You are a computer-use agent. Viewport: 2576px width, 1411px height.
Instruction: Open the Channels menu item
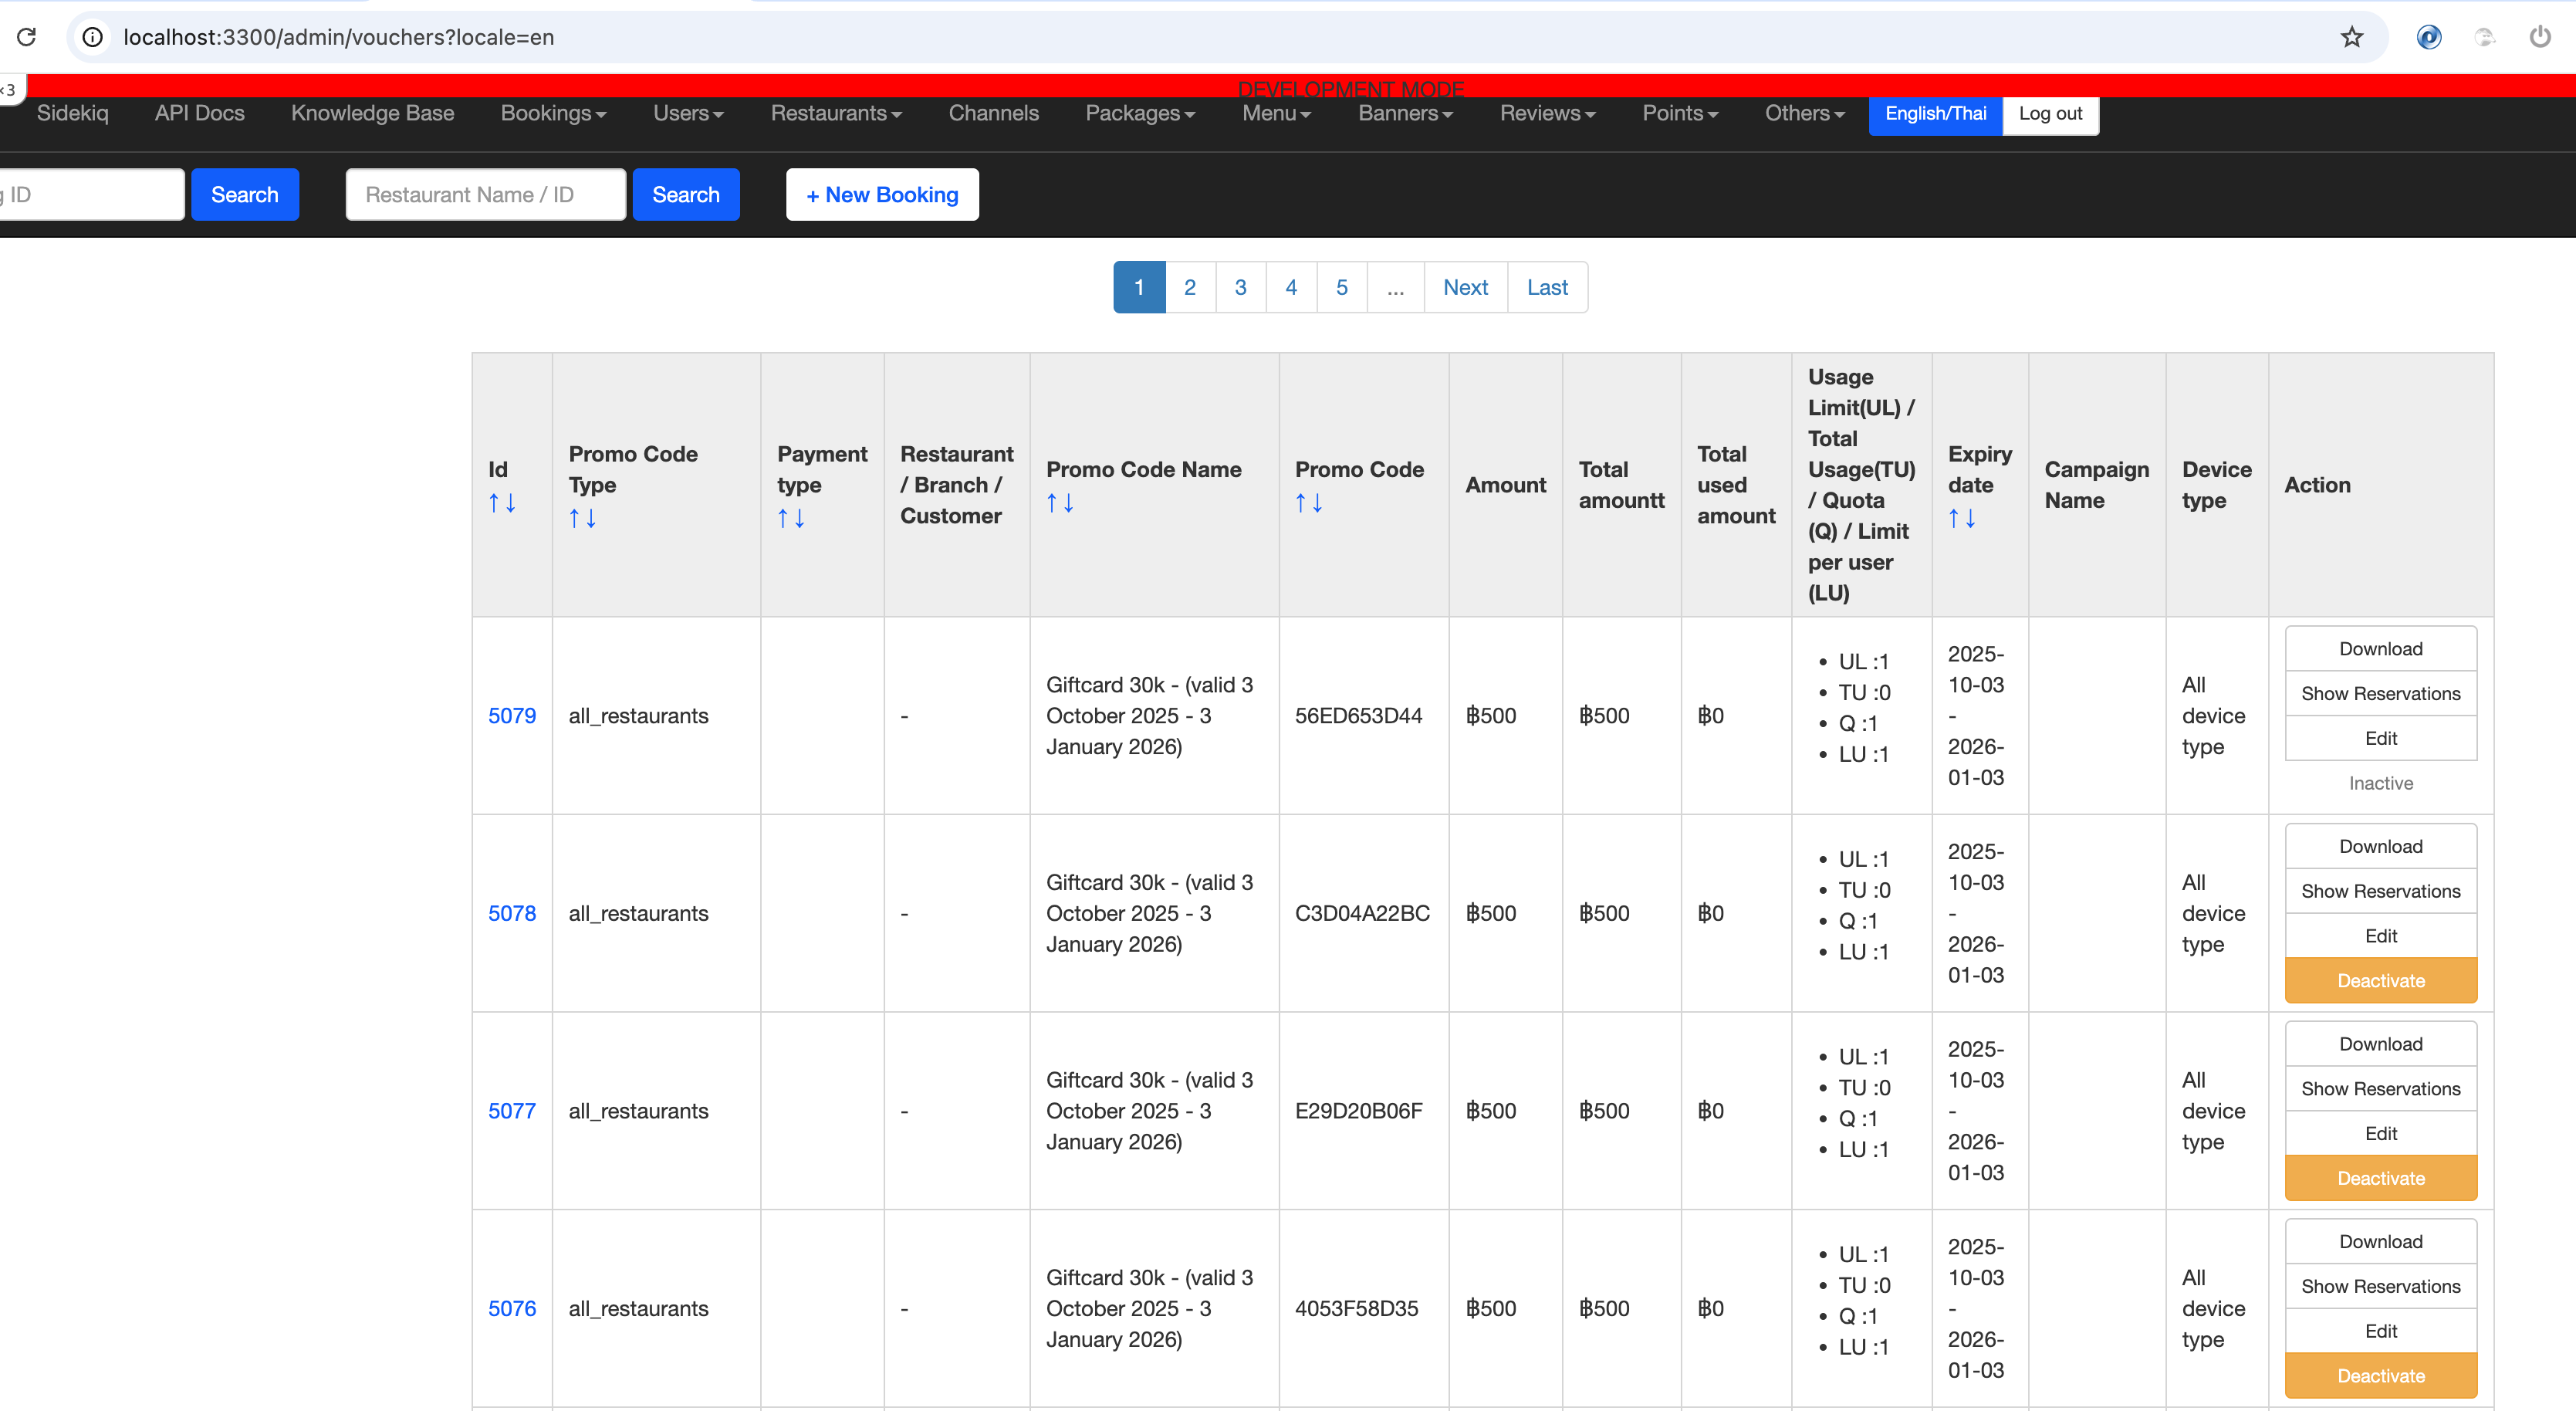993,113
